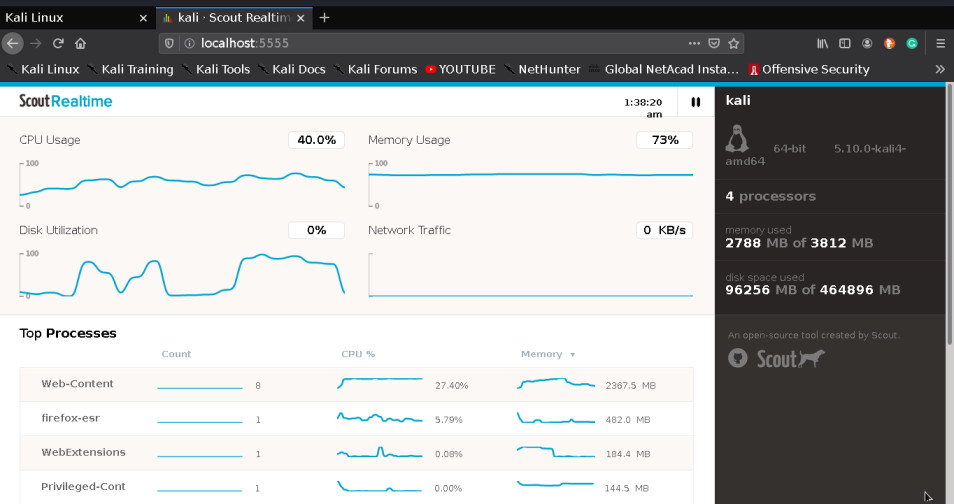Open the Library bookshelf icon
This screenshot has width=954, height=504.
823,43
